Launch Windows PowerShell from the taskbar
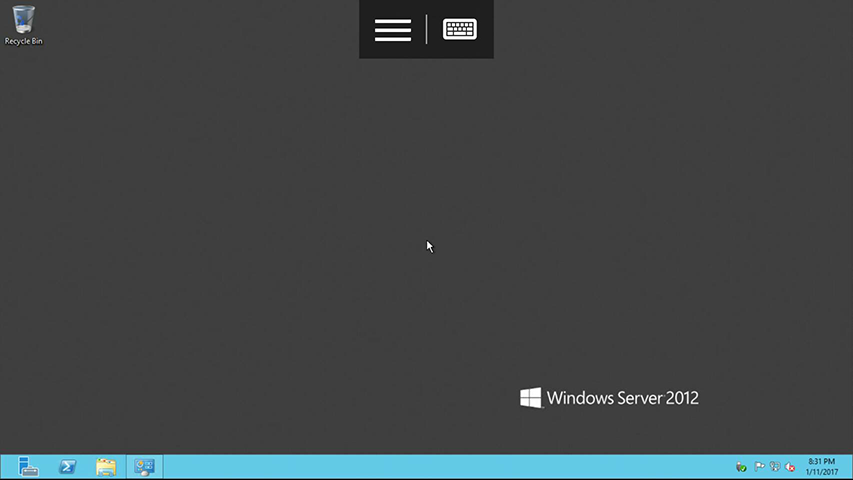The image size is (853, 480). pyautogui.click(x=67, y=467)
